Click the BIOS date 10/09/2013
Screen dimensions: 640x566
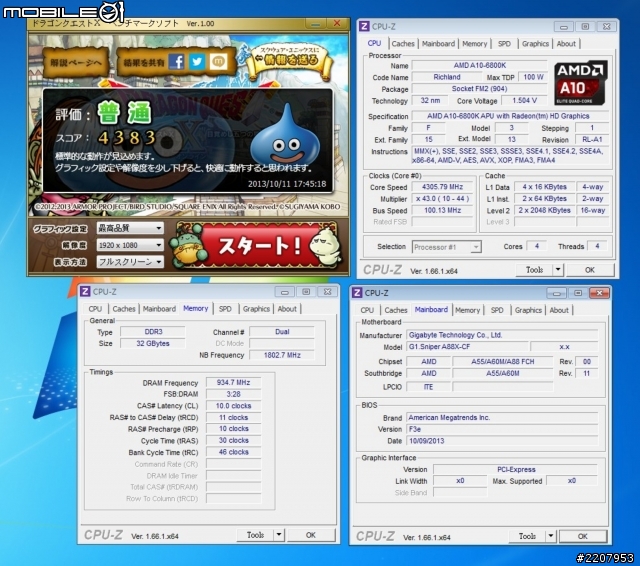point(502,441)
